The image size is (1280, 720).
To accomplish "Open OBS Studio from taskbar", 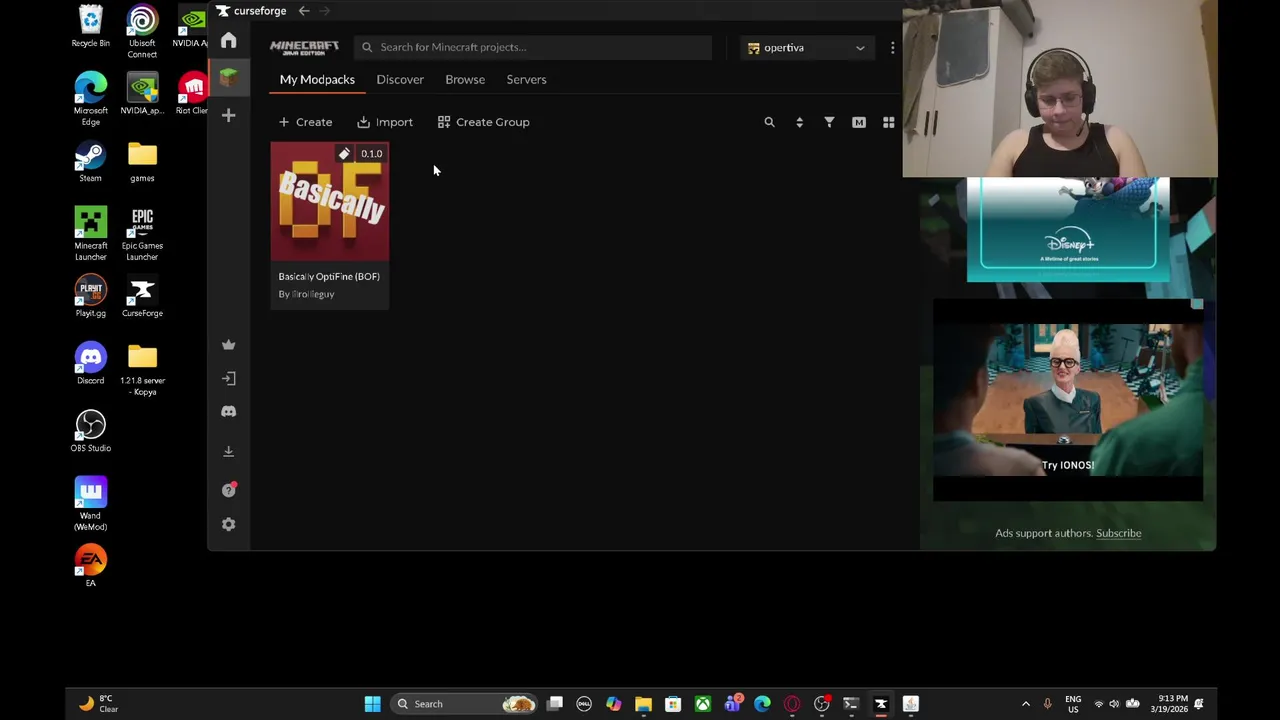I will [x=821, y=704].
